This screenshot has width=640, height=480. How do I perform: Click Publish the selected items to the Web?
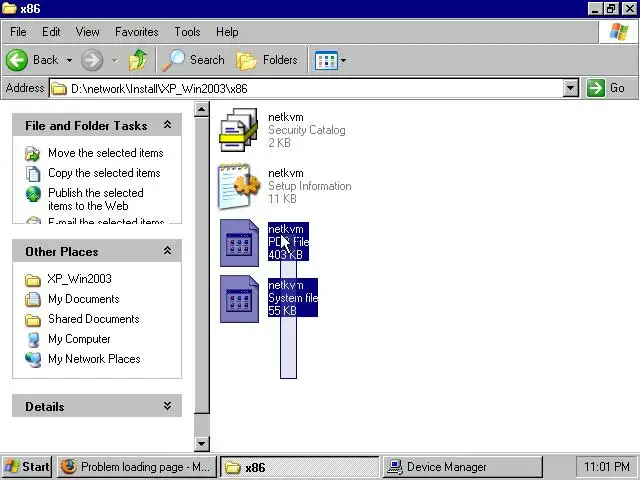(96, 199)
